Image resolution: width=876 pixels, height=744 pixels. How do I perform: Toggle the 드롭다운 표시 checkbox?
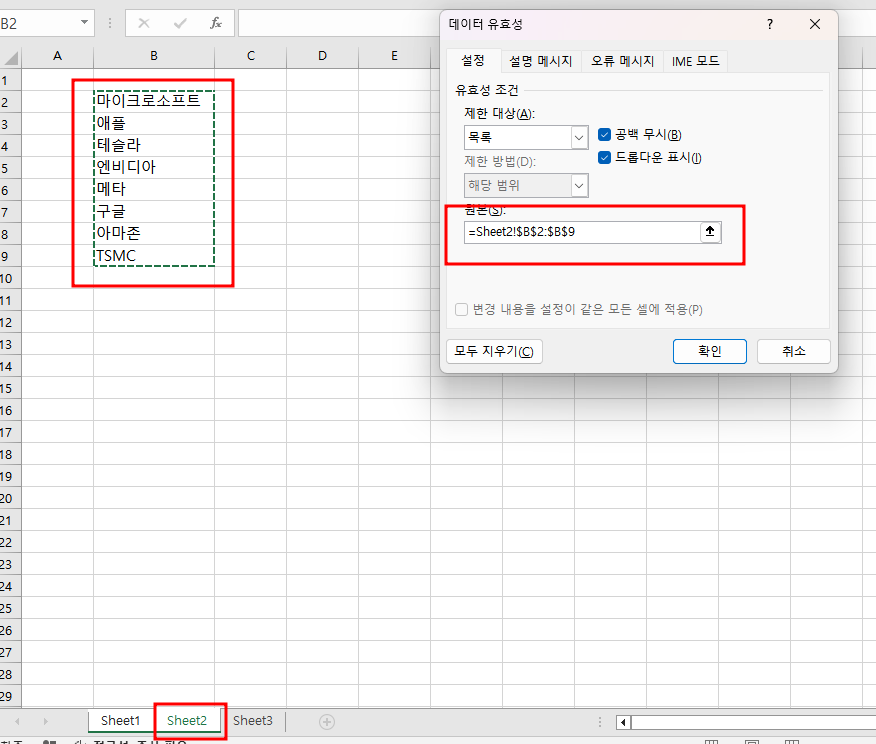click(x=604, y=158)
